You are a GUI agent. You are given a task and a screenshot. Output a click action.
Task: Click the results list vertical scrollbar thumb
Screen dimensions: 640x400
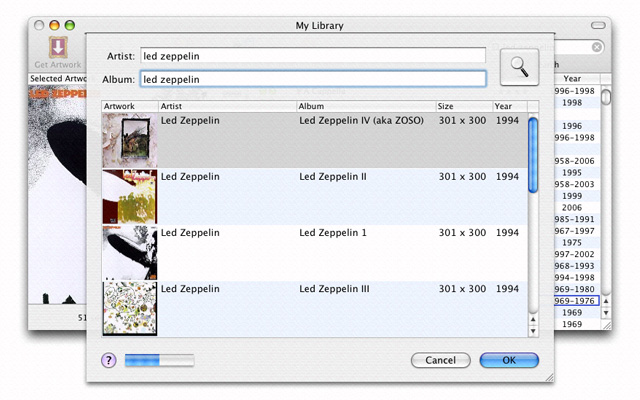click(x=533, y=155)
